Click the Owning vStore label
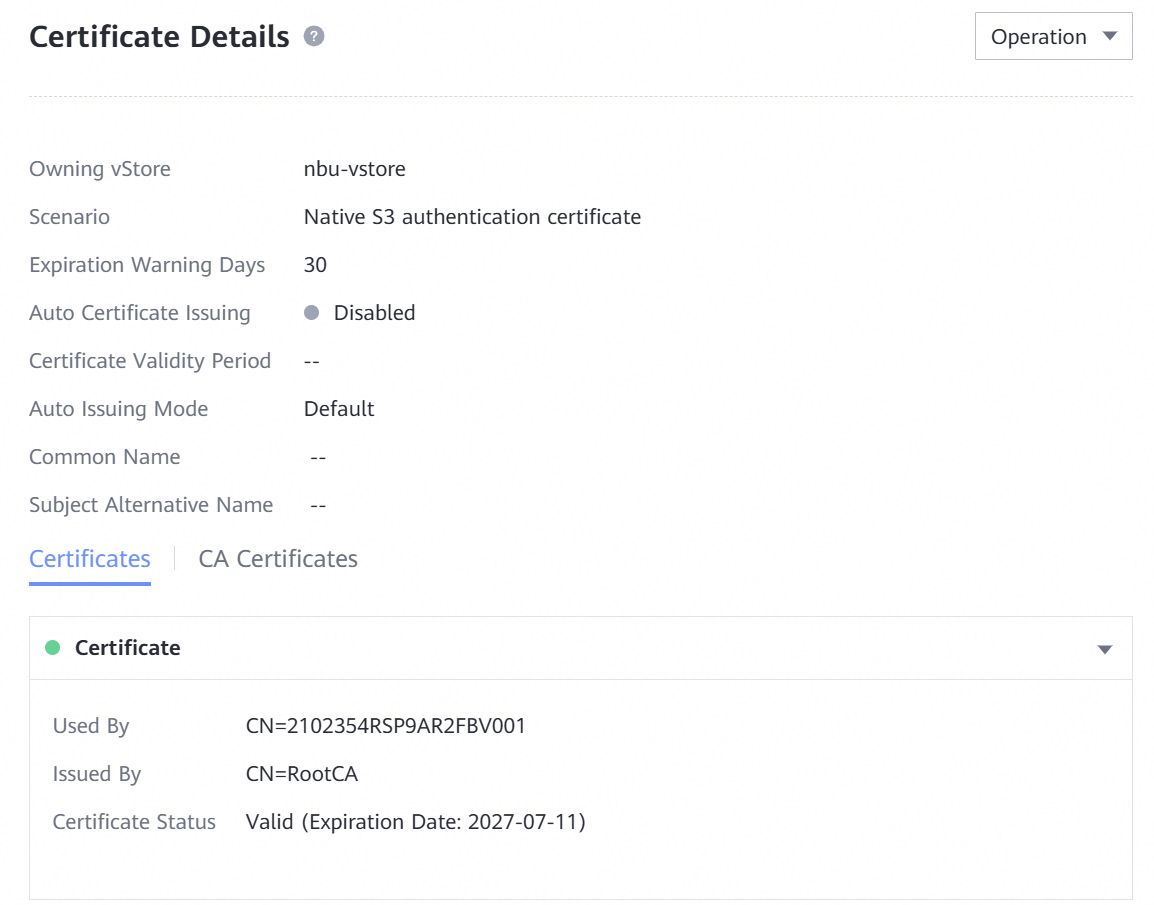This screenshot has height=905, width=1154. coord(100,169)
